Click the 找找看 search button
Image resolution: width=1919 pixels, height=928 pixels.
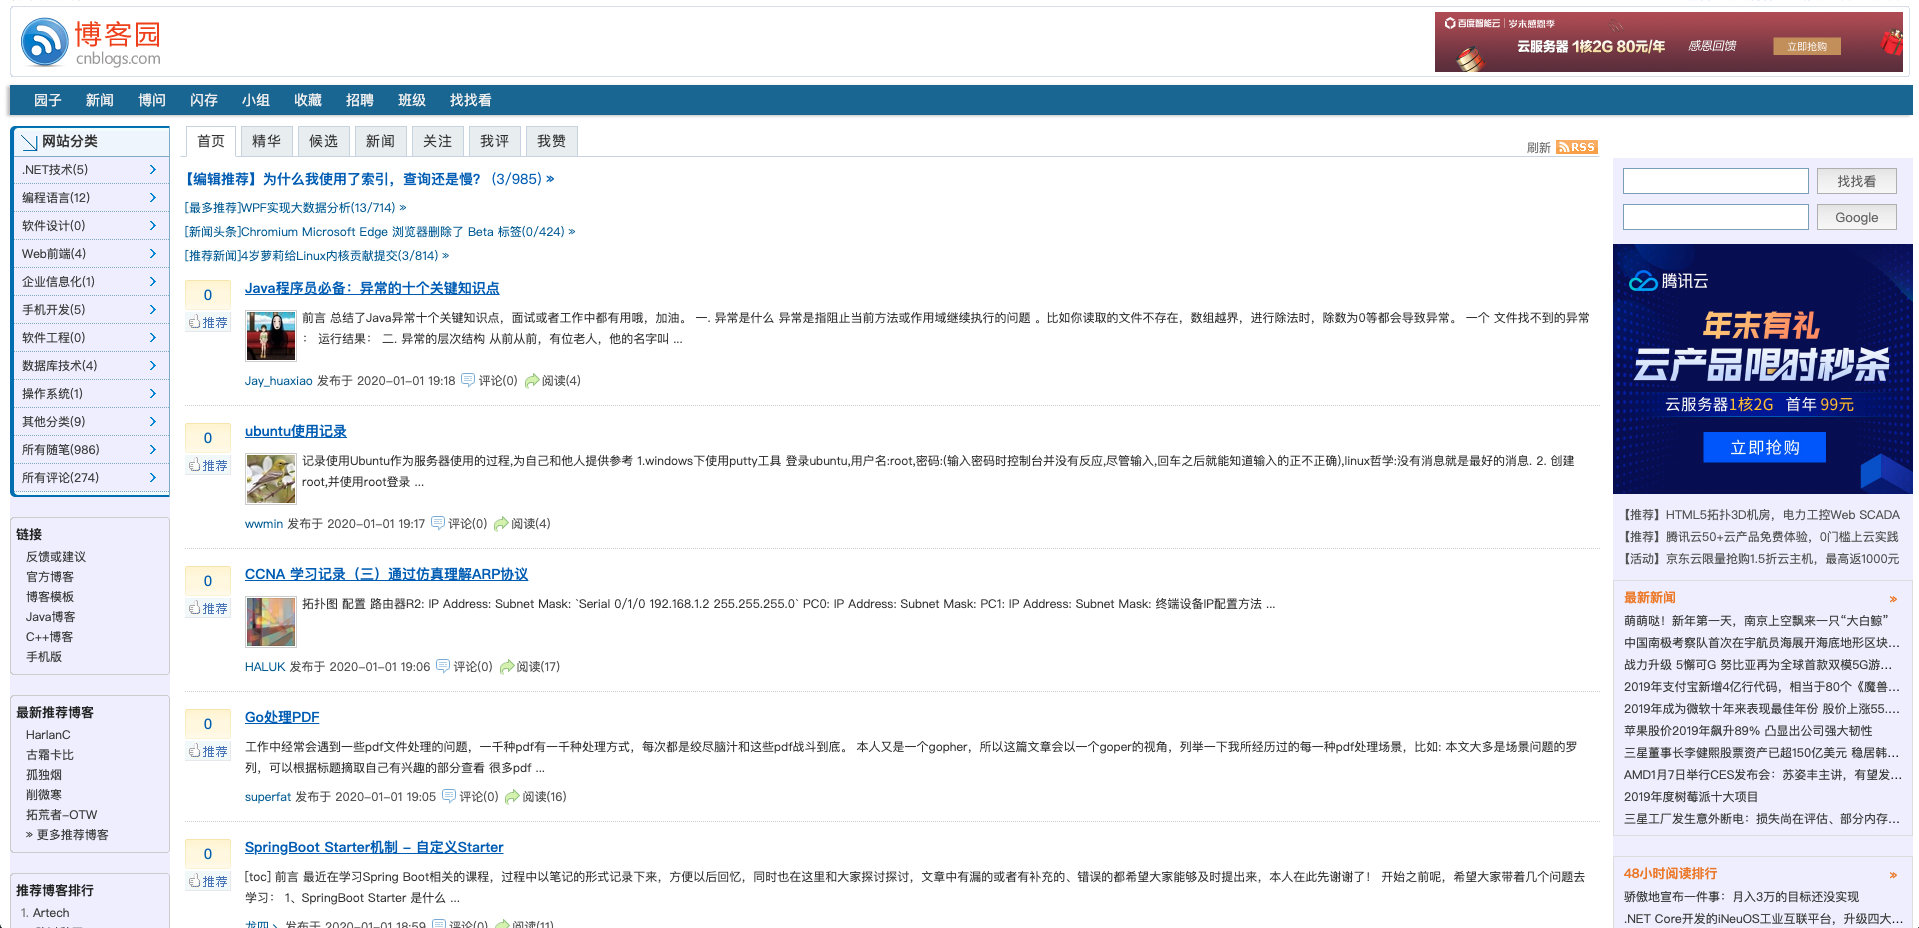click(1856, 181)
